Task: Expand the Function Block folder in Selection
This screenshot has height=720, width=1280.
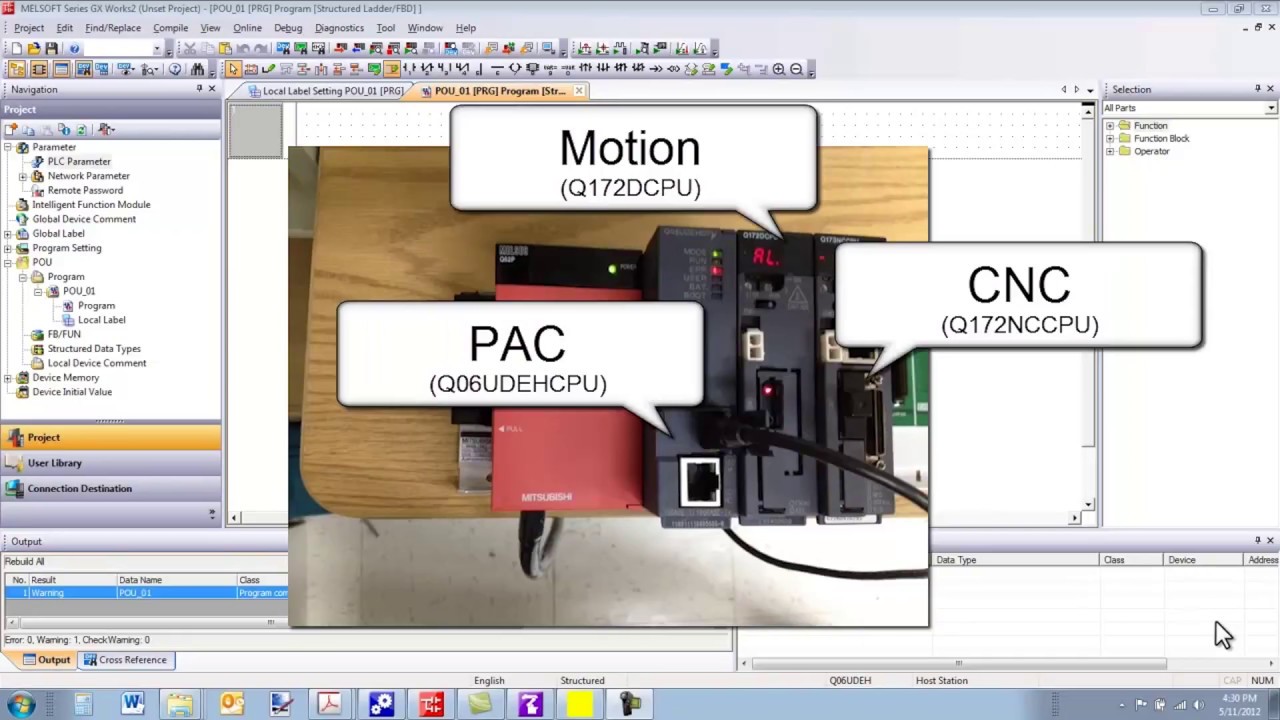Action: (x=1109, y=139)
